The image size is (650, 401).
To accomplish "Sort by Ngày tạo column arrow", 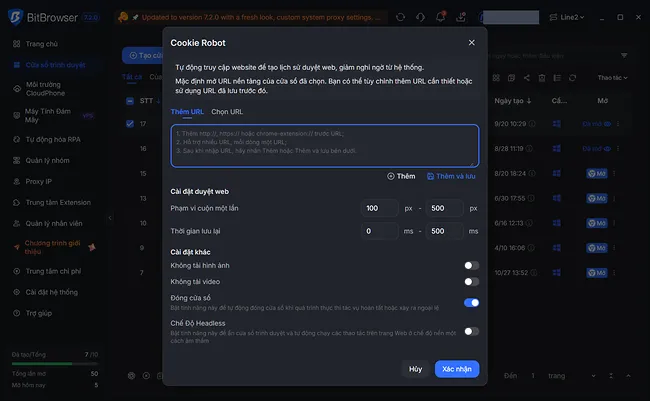I will click(x=529, y=101).
